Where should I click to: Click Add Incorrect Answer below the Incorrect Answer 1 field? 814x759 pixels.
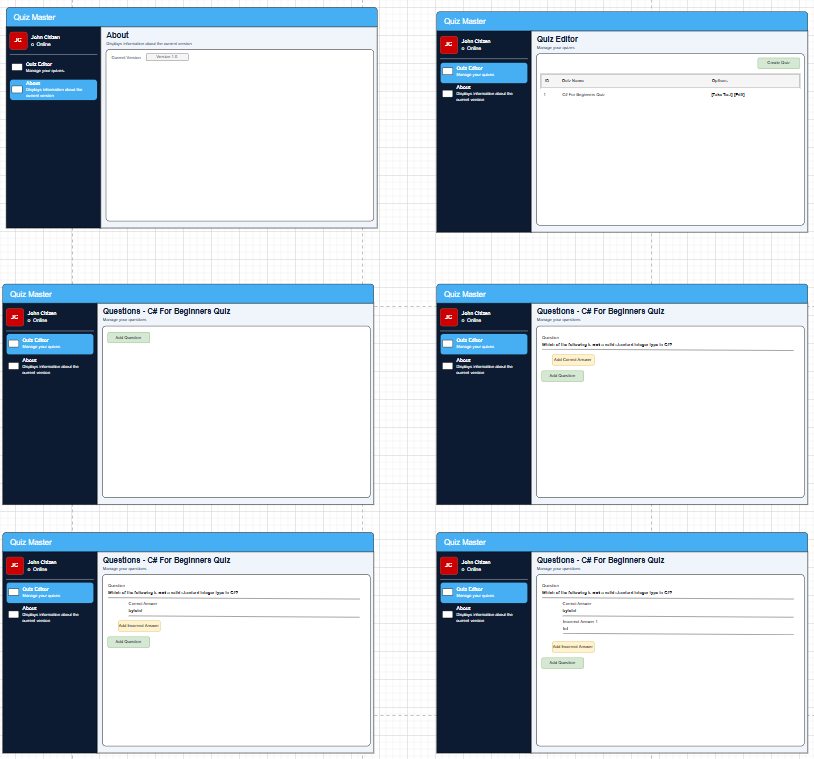(x=573, y=647)
